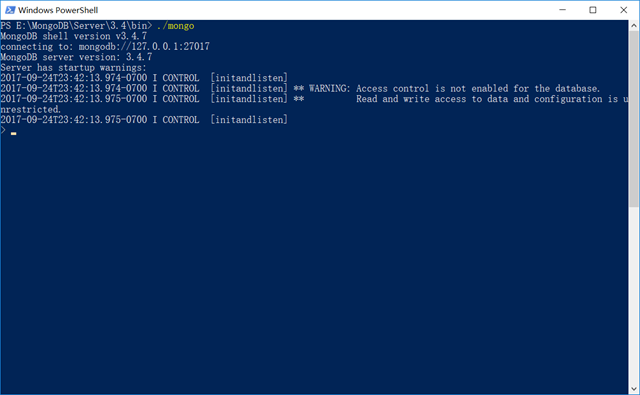
Task: Click the 'MongoDB shell version v3.4.7' line
Action: pos(73,36)
